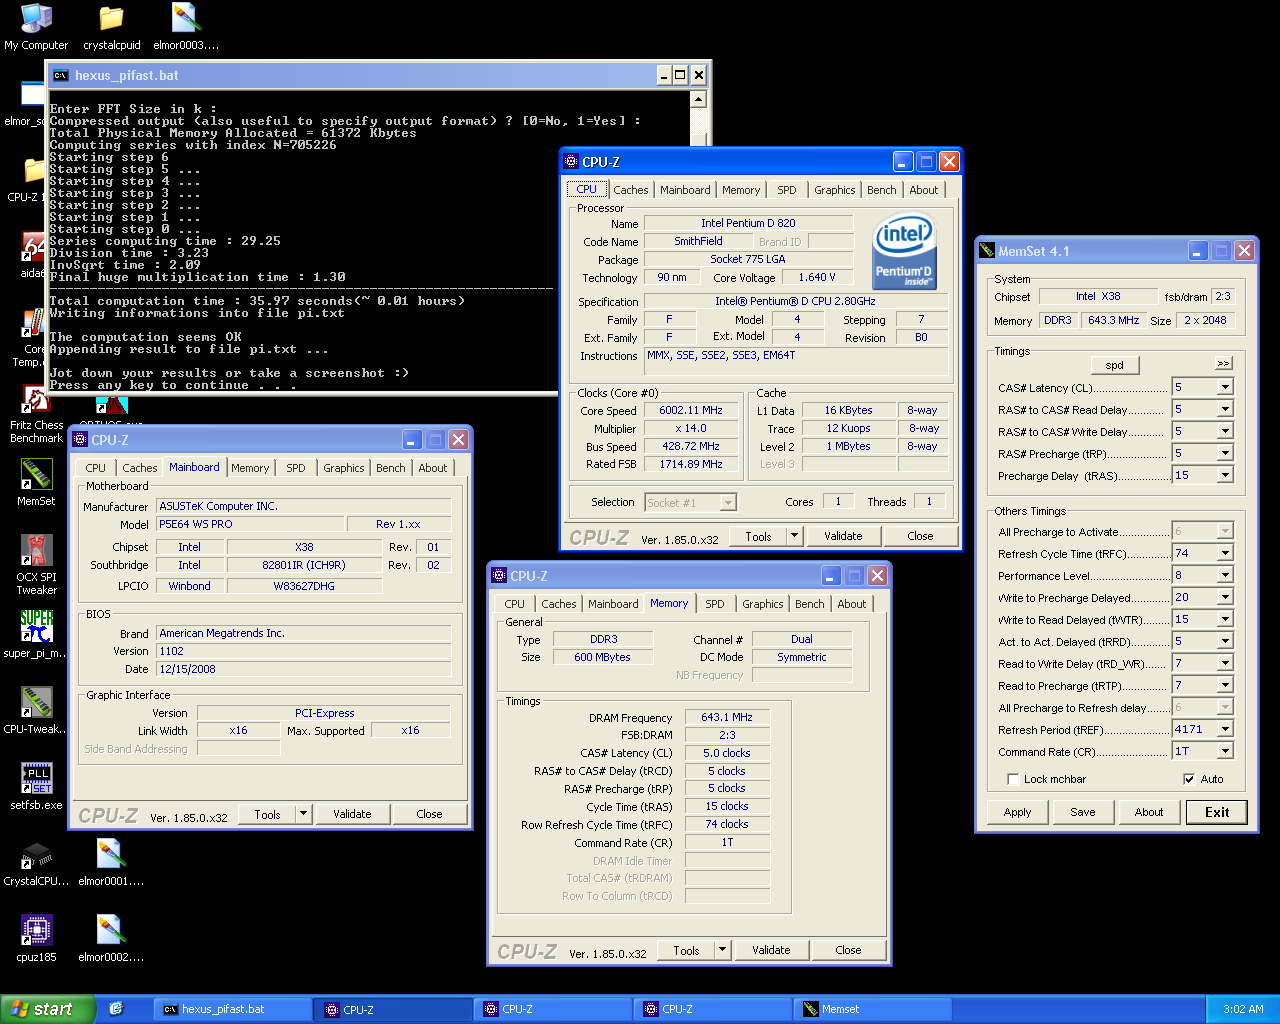Open Write to Precharge Delayed dropdown
The height and width of the screenshot is (1024, 1280).
point(1225,597)
